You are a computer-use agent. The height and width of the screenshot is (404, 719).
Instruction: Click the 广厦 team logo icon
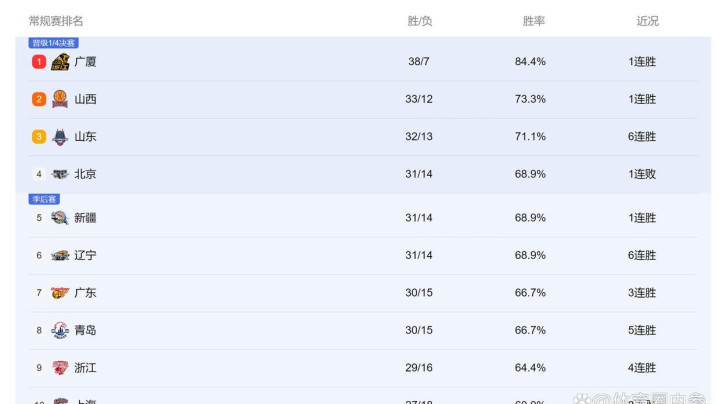(60, 62)
